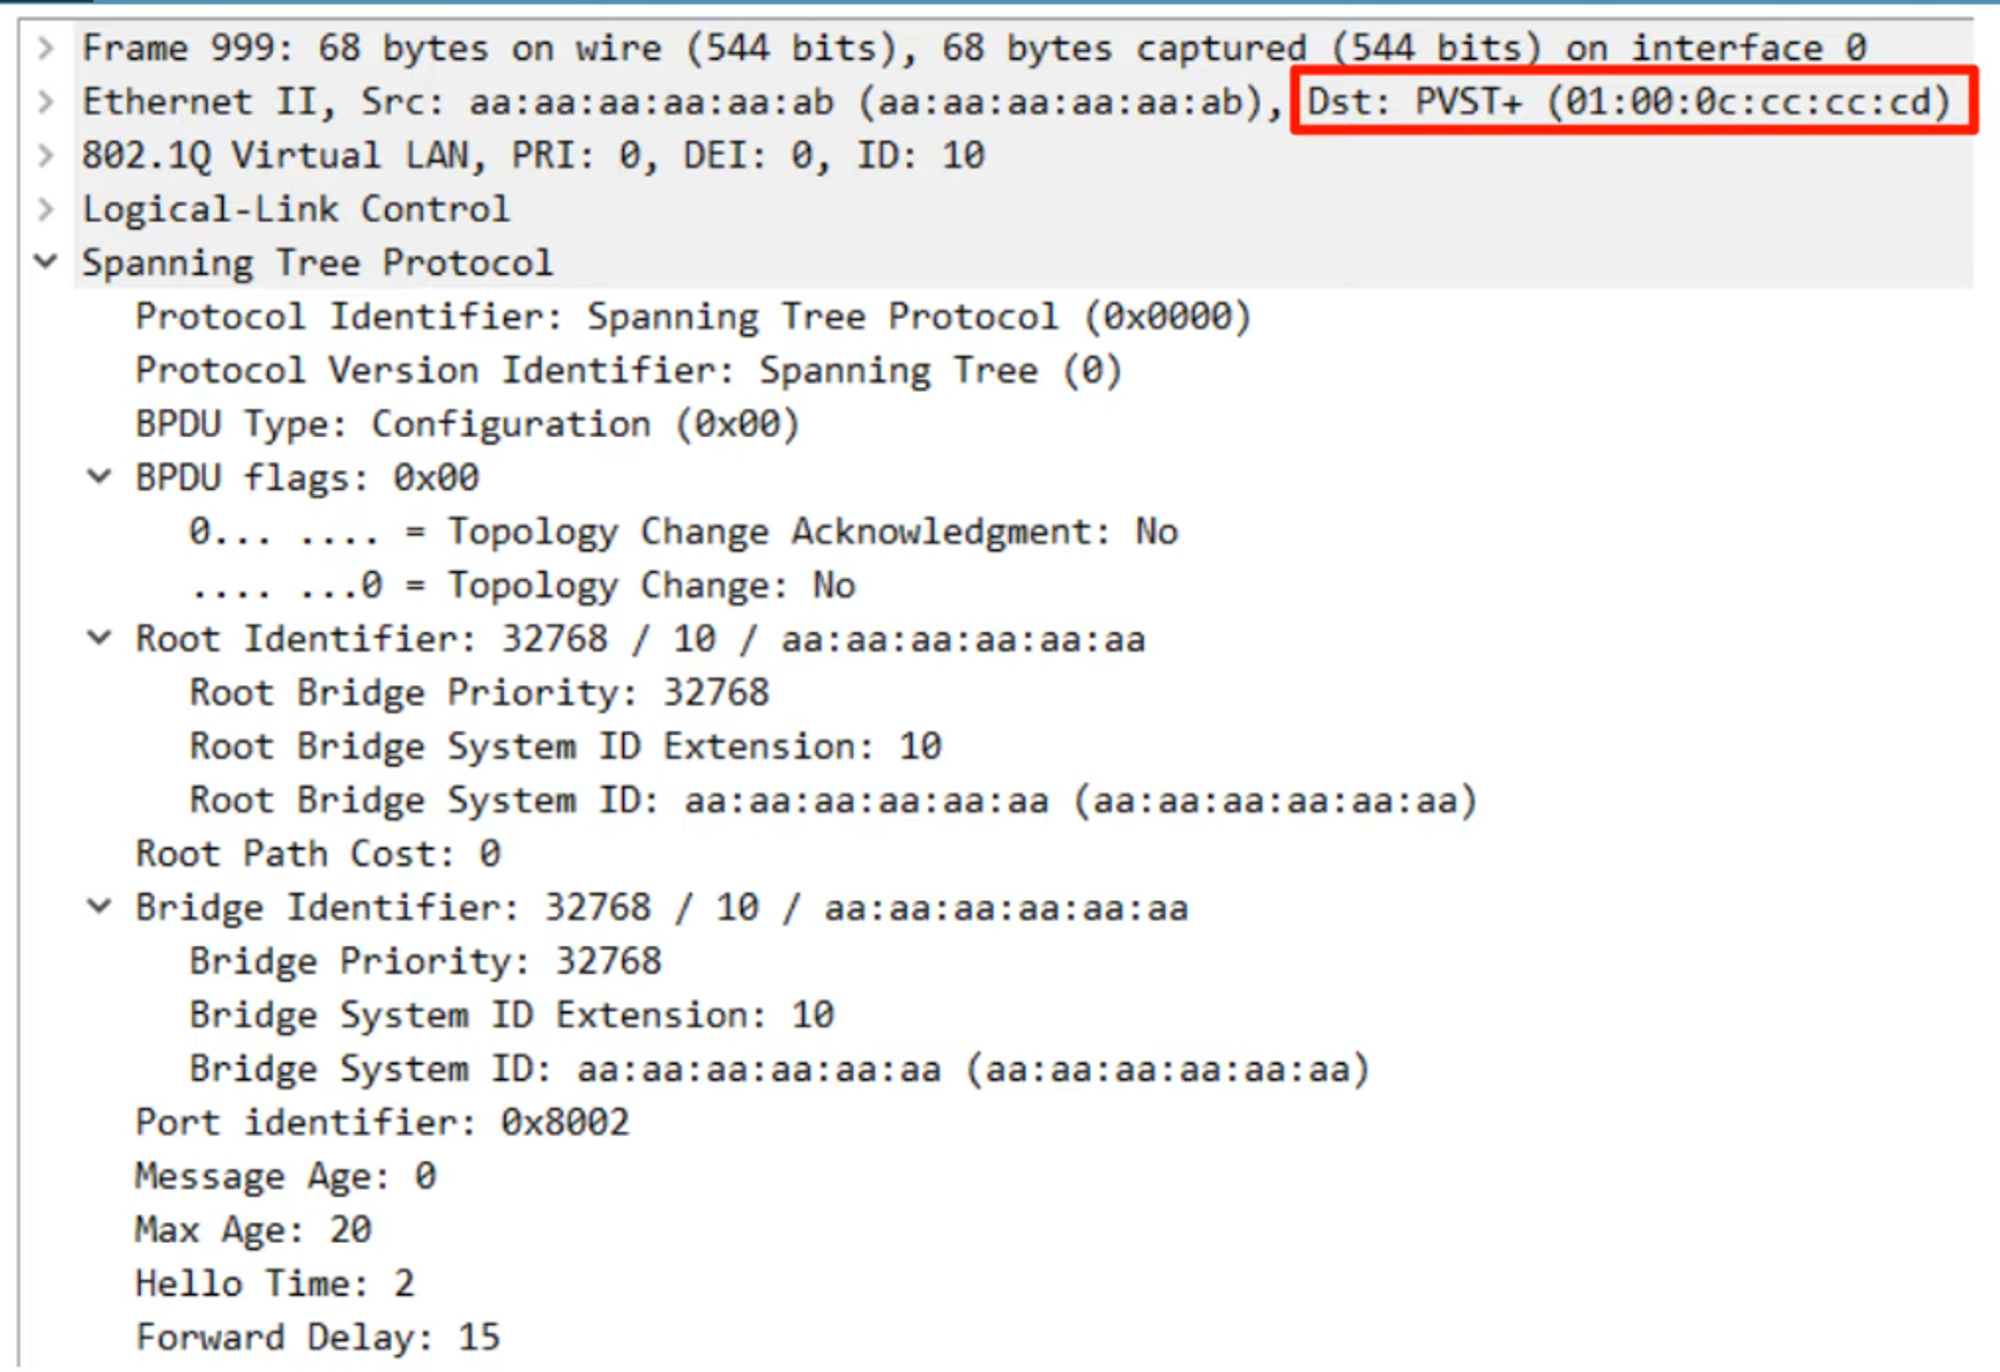Select the Max Age 20 row
2000x1372 pixels.
[x=252, y=1230]
